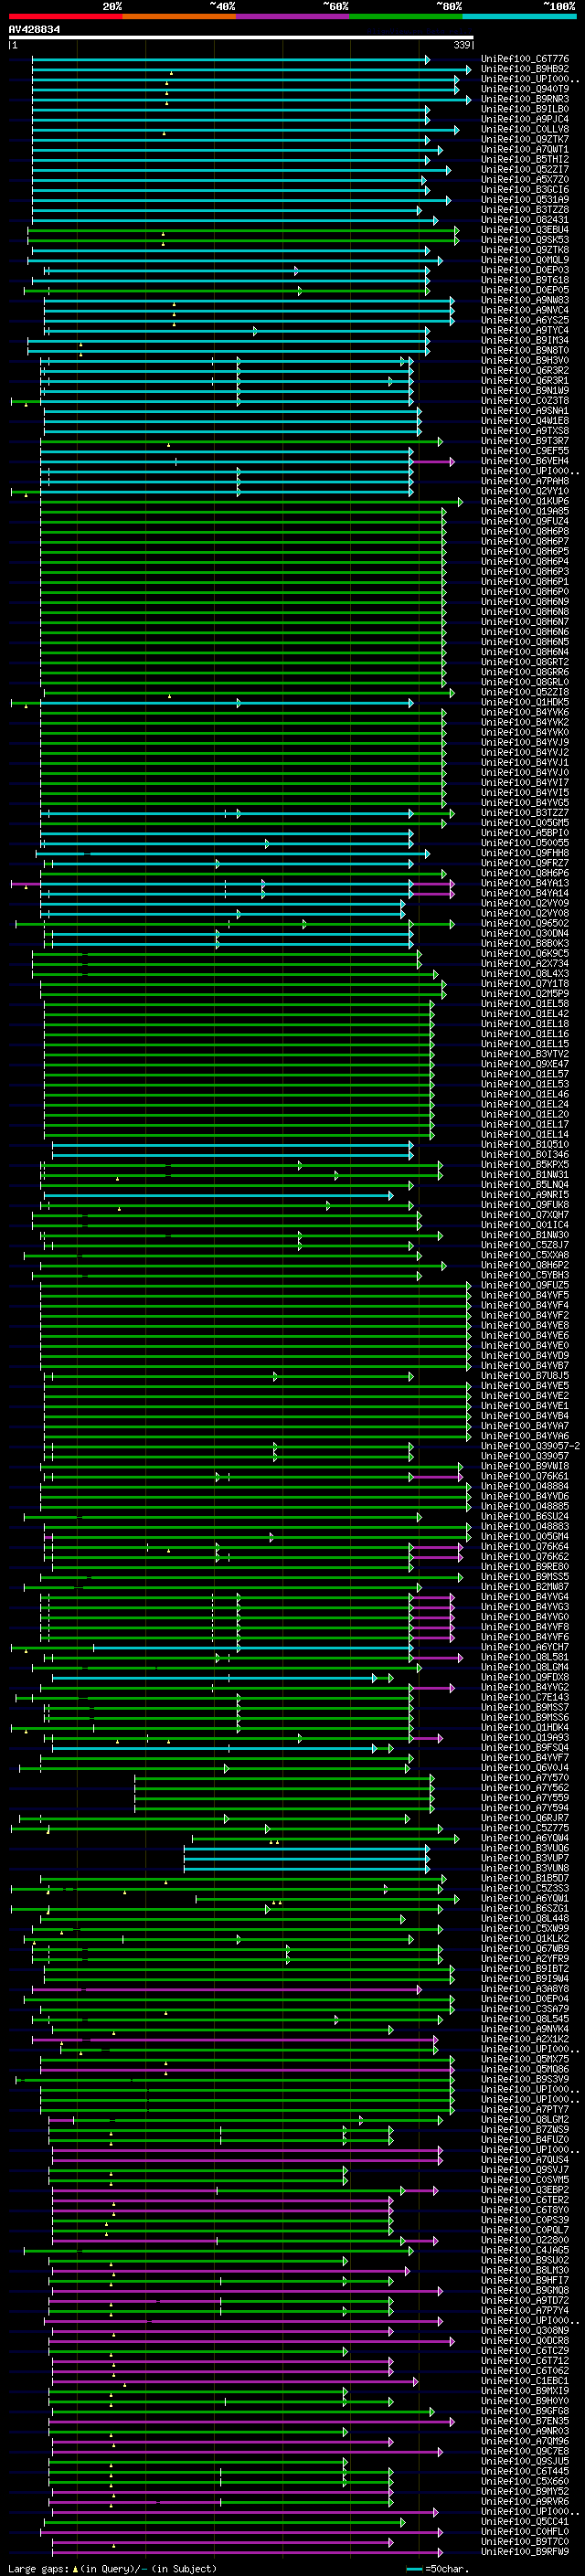This screenshot has height=2576, width=585.
Task: Open hit UniRef100_A9PJC4
Action: [x=525, y=120]
